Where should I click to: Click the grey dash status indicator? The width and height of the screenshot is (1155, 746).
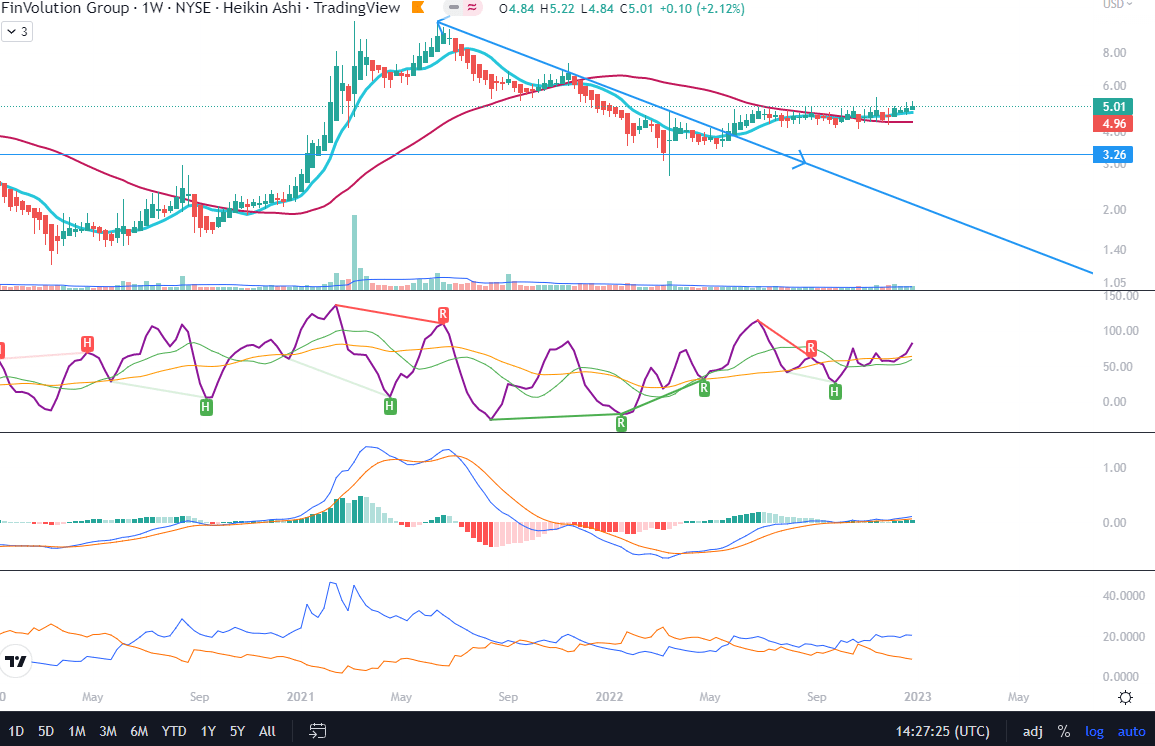tap(454, 8)
